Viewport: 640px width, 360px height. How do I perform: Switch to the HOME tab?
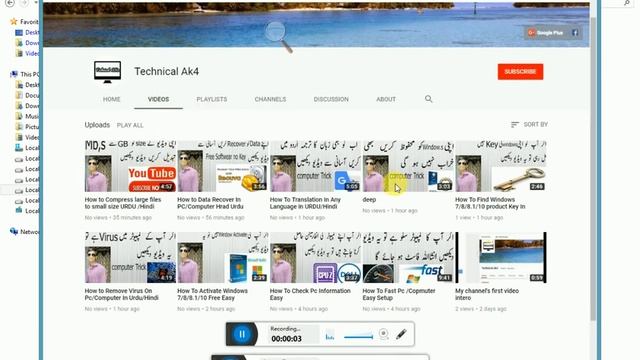click(x=111, y=99)
